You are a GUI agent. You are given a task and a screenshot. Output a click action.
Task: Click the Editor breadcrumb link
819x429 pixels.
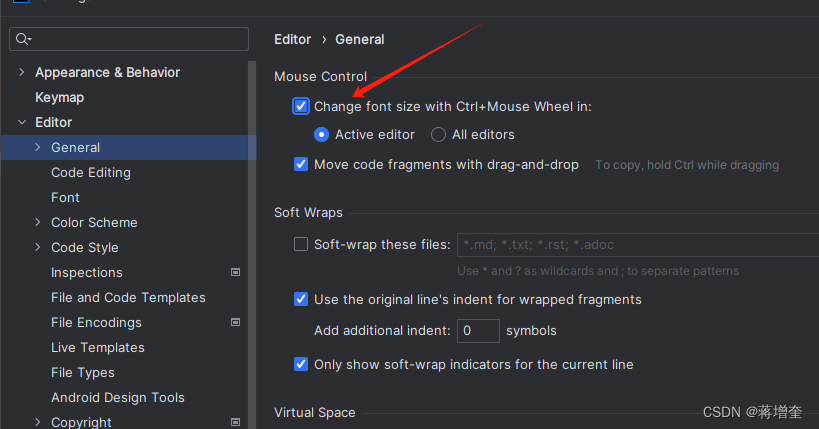click(x=292, y=40)
